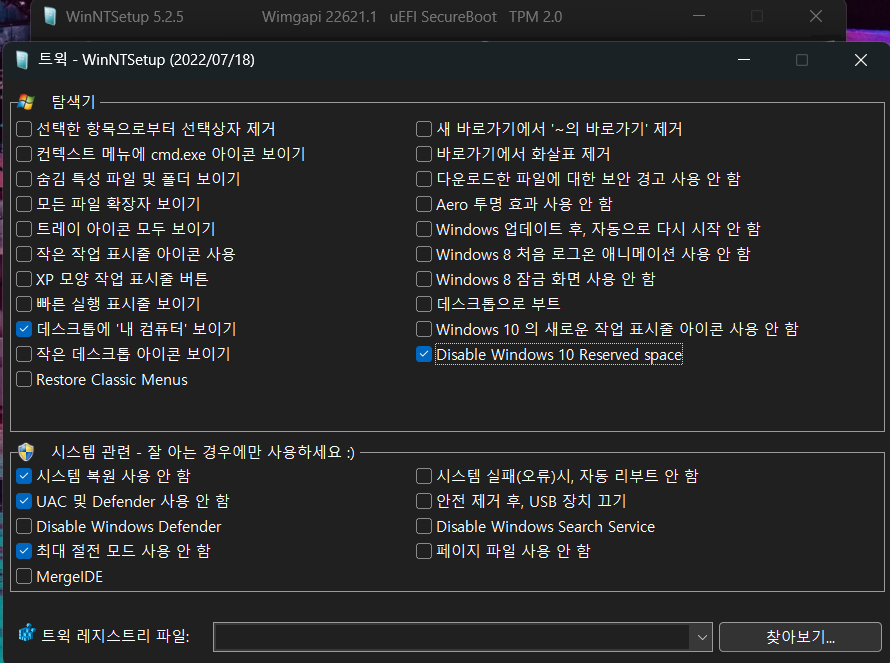Enable Windows 10 새로운 작업 표시줄 아이콘 사용 안 함
The height and width of the screenshot is (663, 890).
coord(424,329)
